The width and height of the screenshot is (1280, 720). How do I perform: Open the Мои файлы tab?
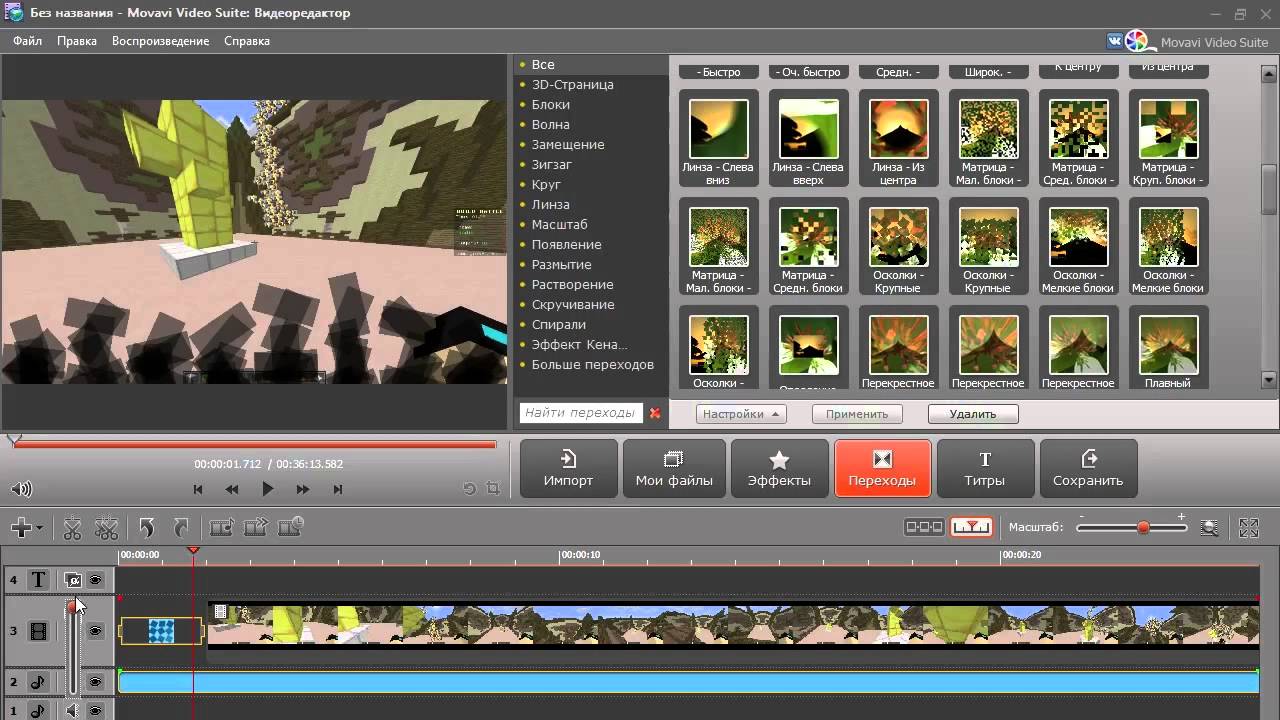coord(674,468)
